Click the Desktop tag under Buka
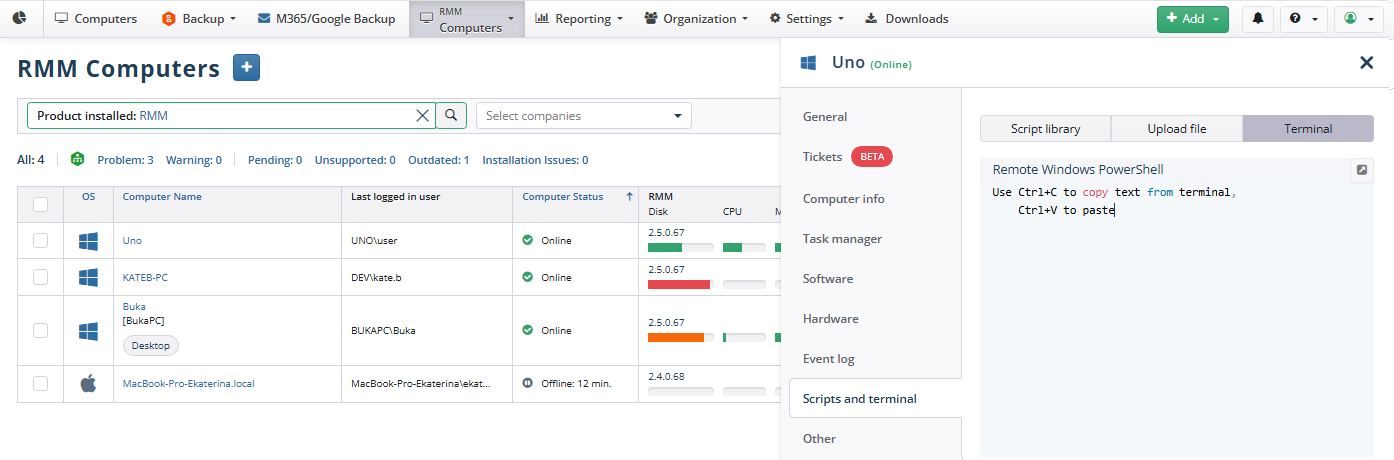 [x=151, y=345]
